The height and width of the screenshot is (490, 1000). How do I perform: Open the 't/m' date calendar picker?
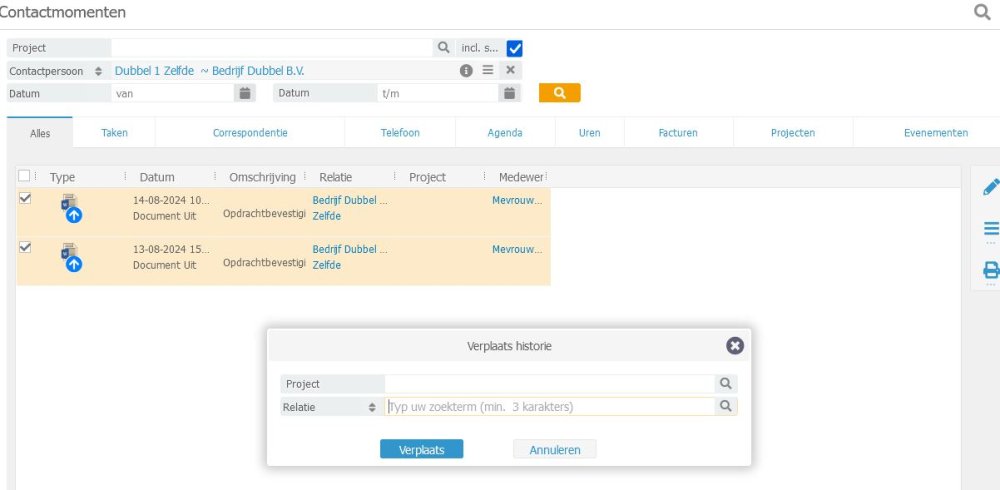click(509, 93)
